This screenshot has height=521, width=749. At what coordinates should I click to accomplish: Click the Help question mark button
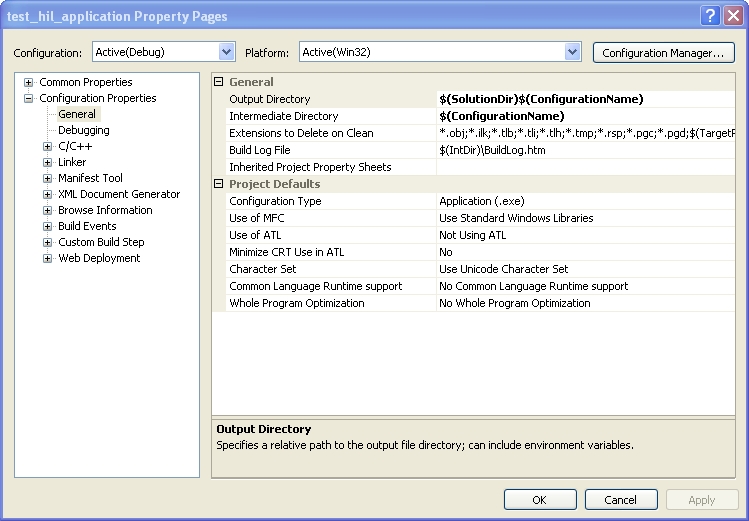[x=710, y=16]
